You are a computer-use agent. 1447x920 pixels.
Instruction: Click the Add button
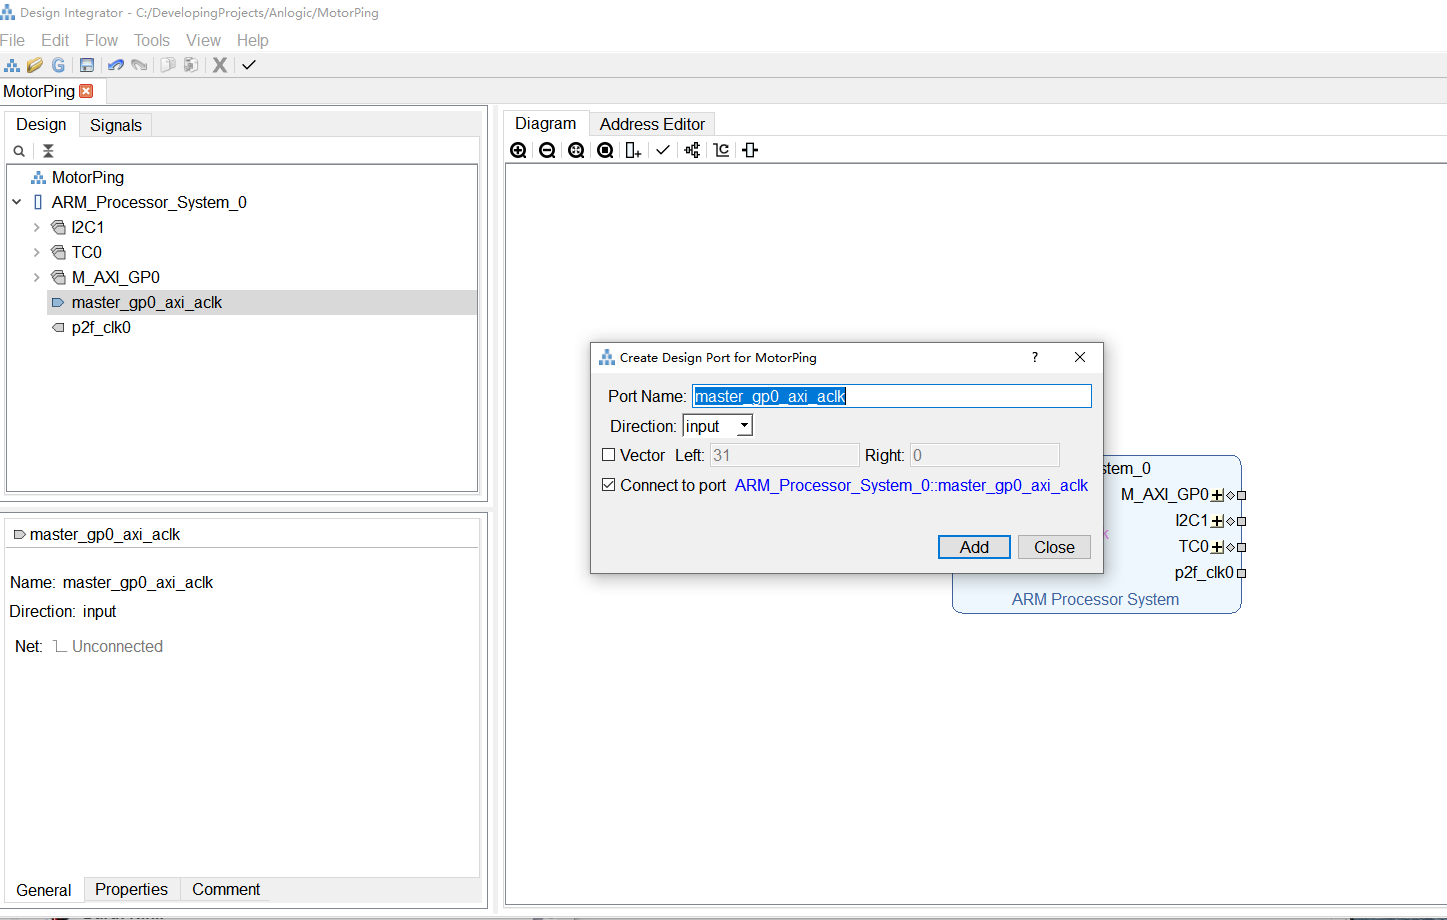pyautogui.click(x=974, y=547)
